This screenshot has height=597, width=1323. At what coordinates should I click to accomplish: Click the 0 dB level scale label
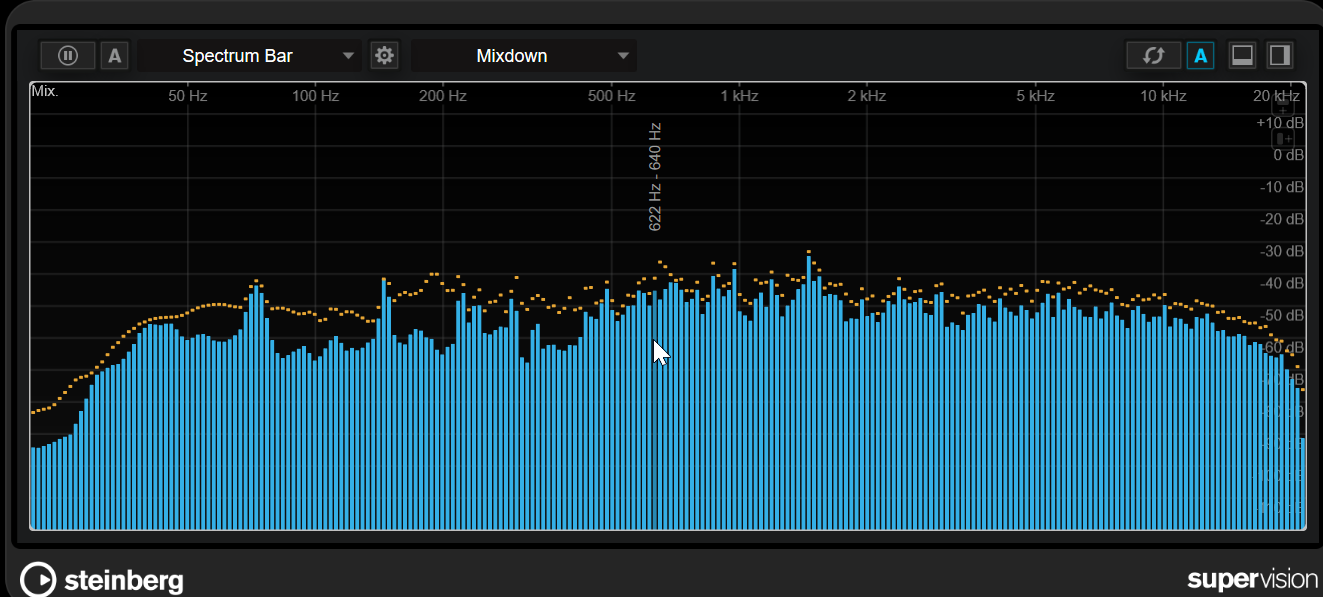click(1281, 155)
